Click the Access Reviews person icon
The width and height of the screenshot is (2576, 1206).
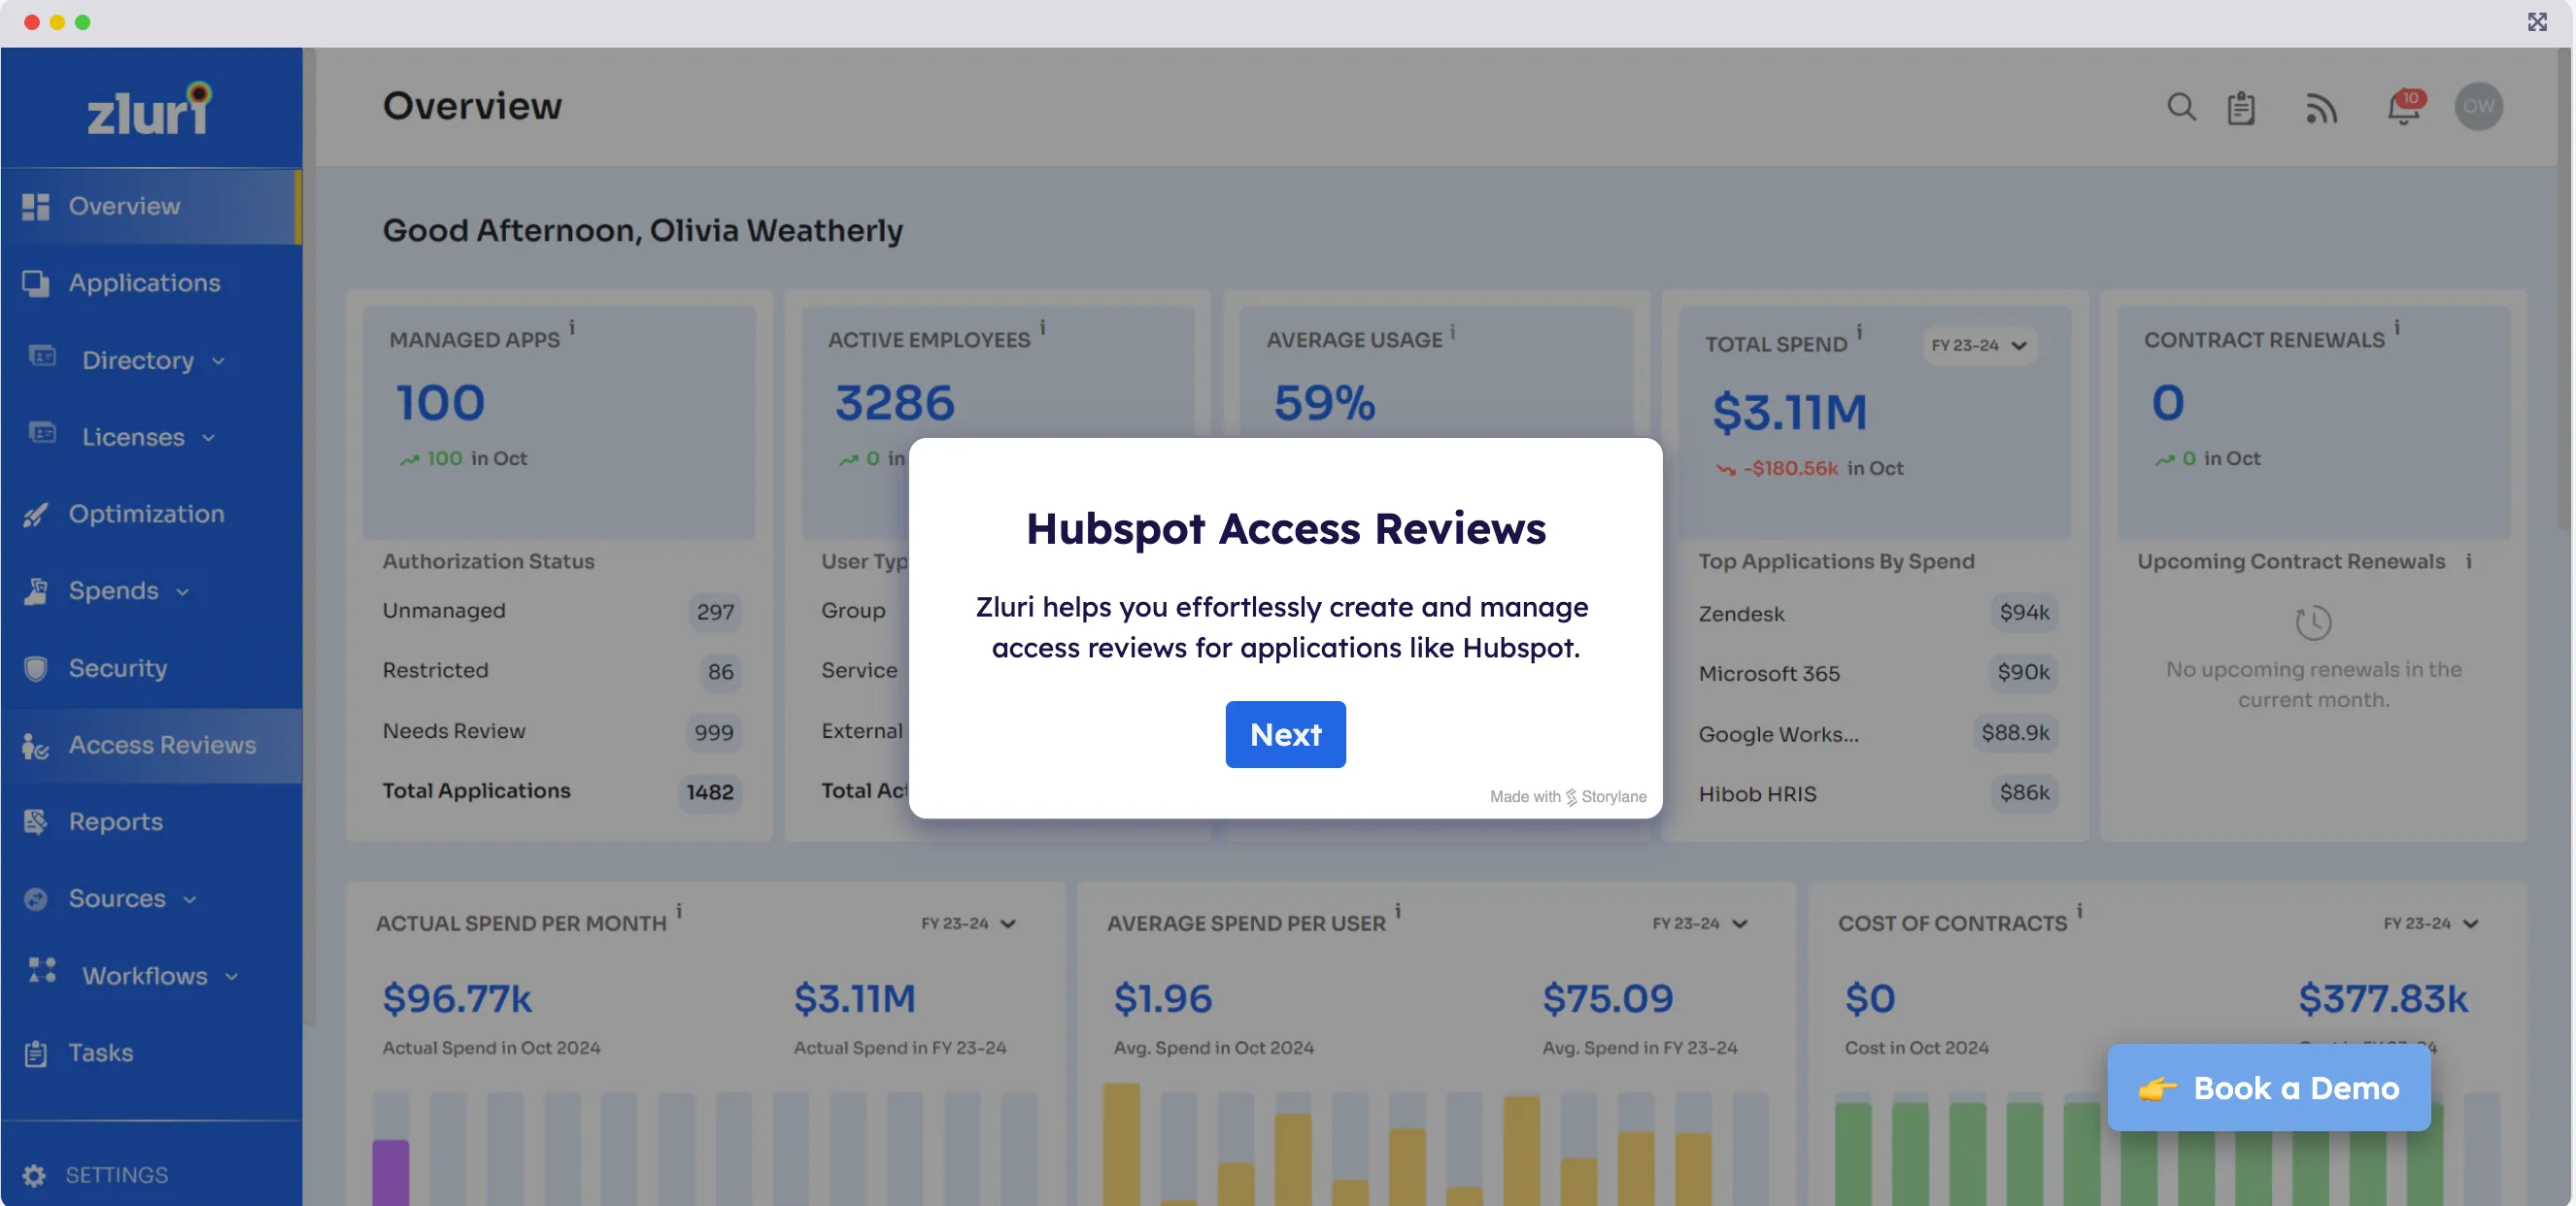click(36, 745)
